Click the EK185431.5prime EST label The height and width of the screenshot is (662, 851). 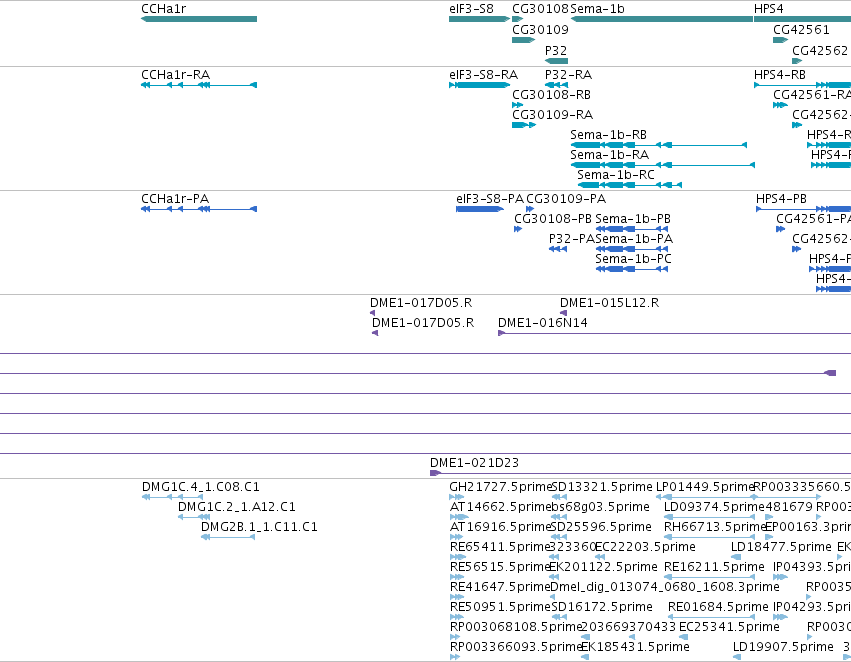[x=636, y=647]
